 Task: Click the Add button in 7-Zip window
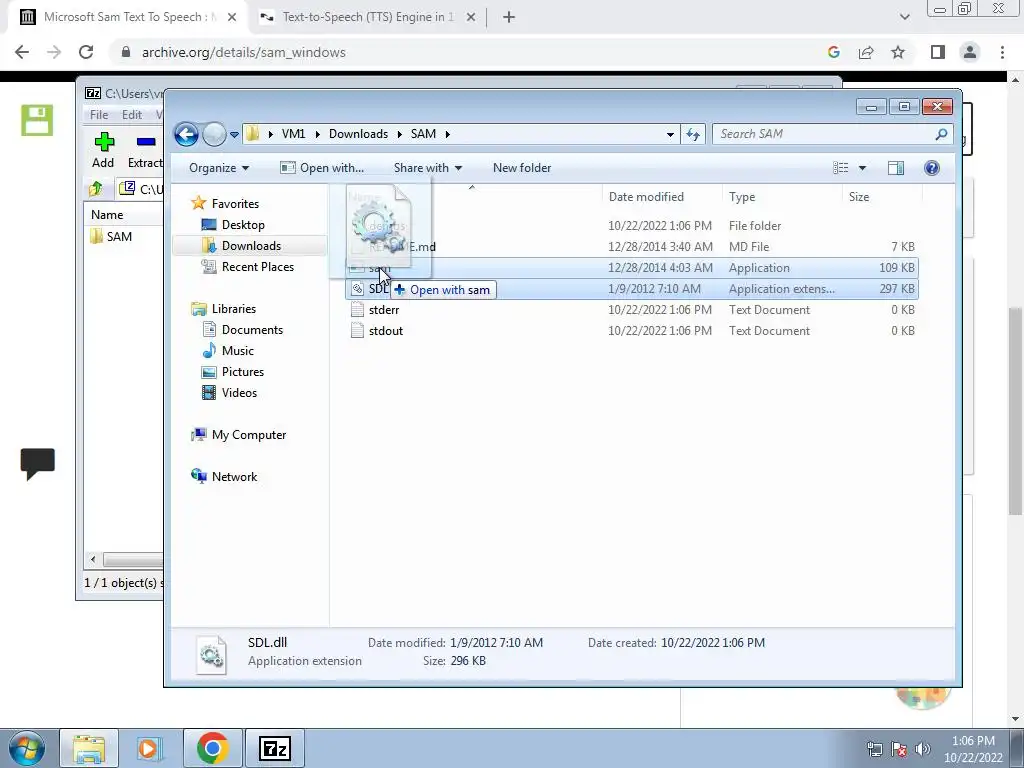(103, 150)
